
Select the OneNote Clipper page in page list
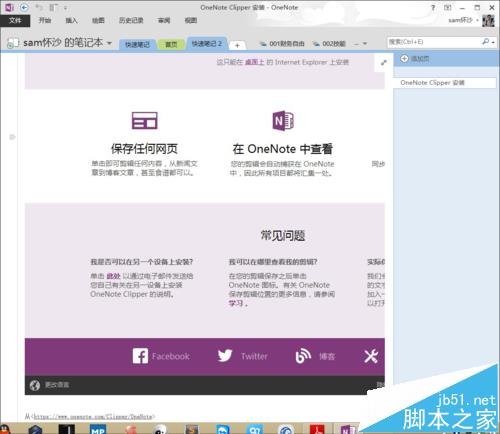pyautogui.click(x=445, y=83)
